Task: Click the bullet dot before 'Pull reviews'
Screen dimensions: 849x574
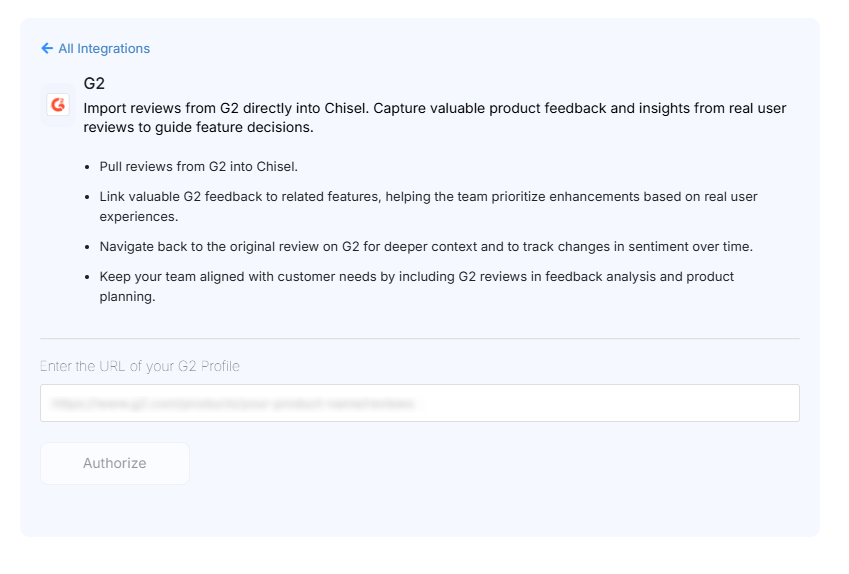Action: (87, 167)
